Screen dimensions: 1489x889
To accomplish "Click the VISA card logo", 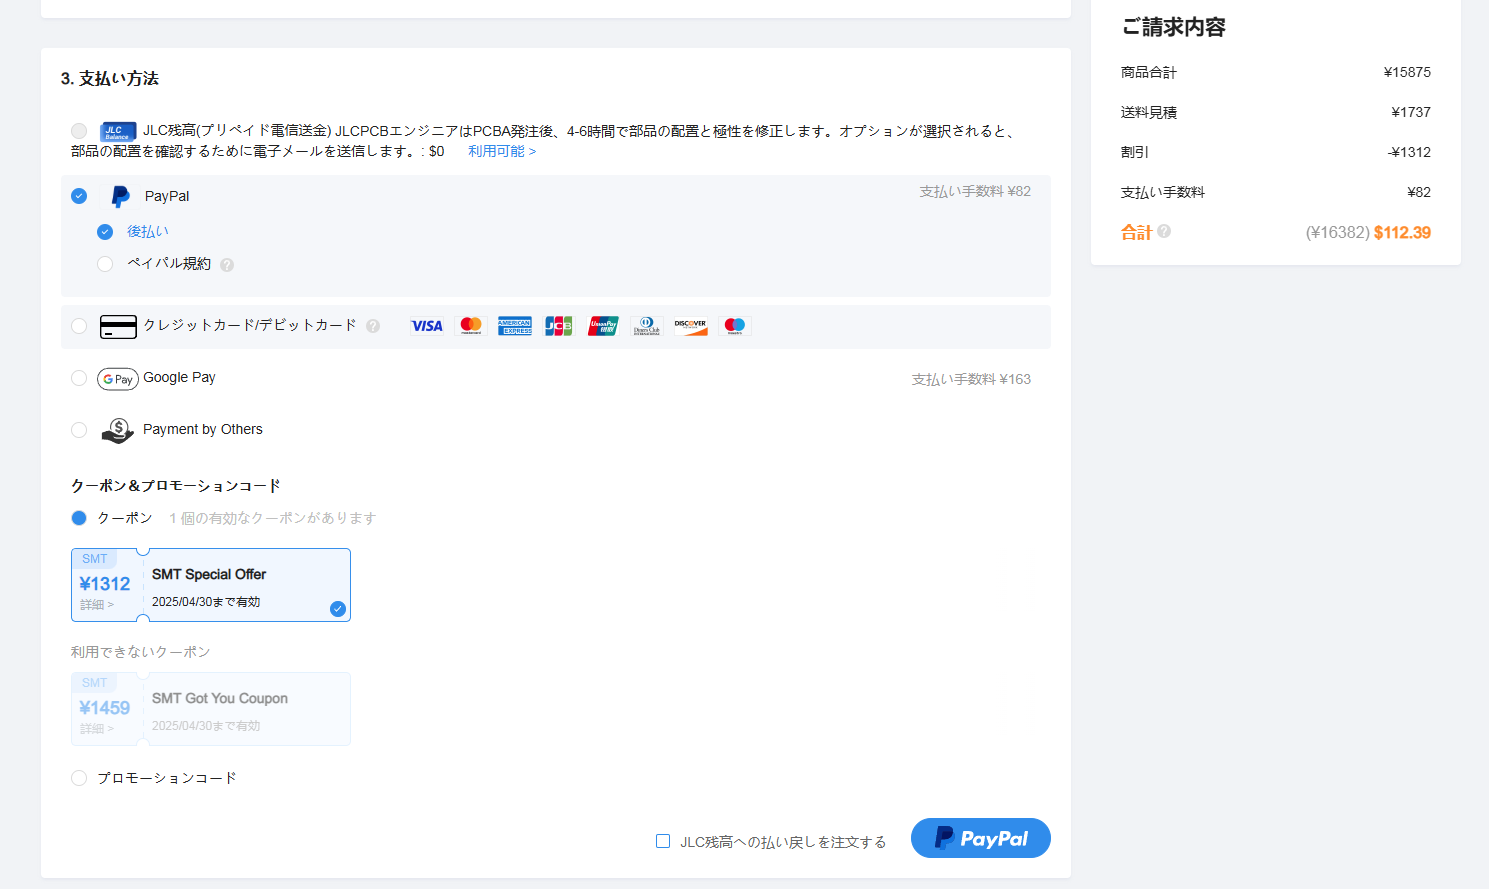I will pyautogui.click(x=427, y=326).
